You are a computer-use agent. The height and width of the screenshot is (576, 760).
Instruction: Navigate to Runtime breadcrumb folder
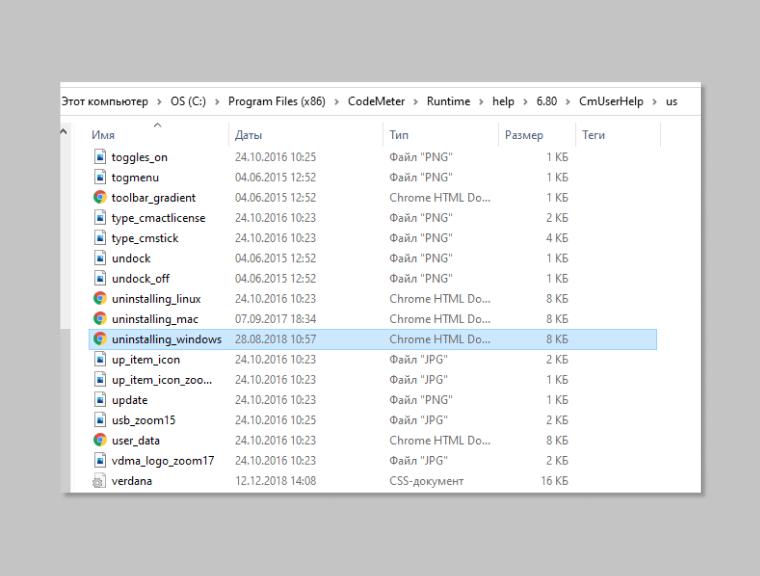[448, 101]
